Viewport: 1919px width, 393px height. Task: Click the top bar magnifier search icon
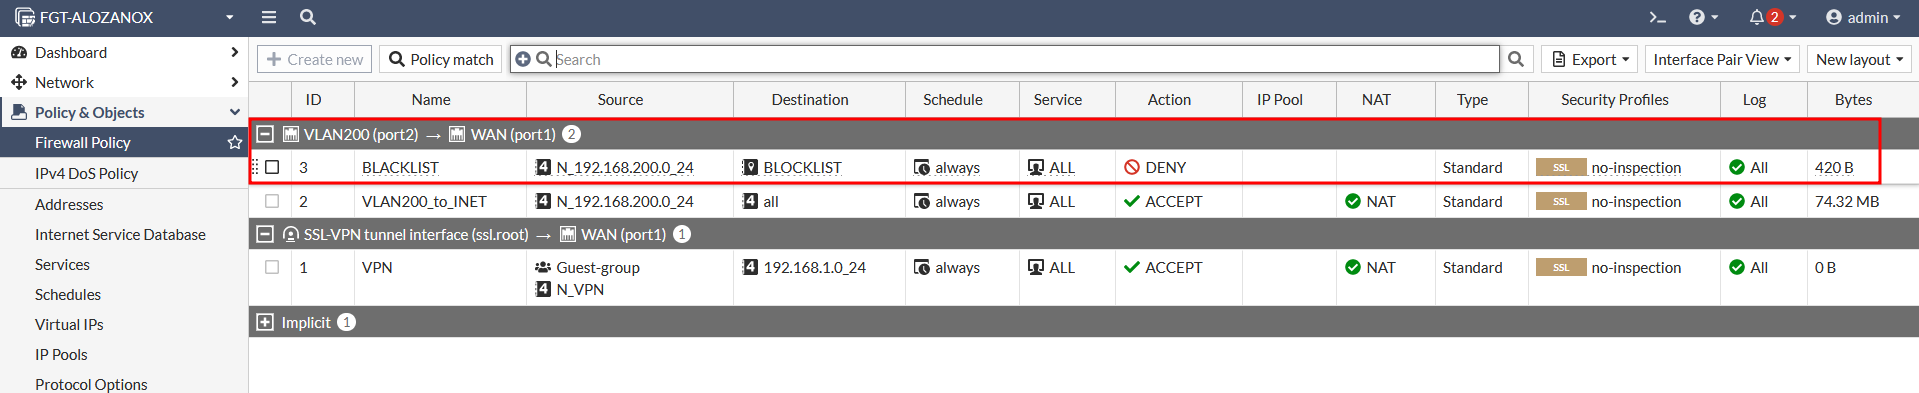click(x=308, y=17)
